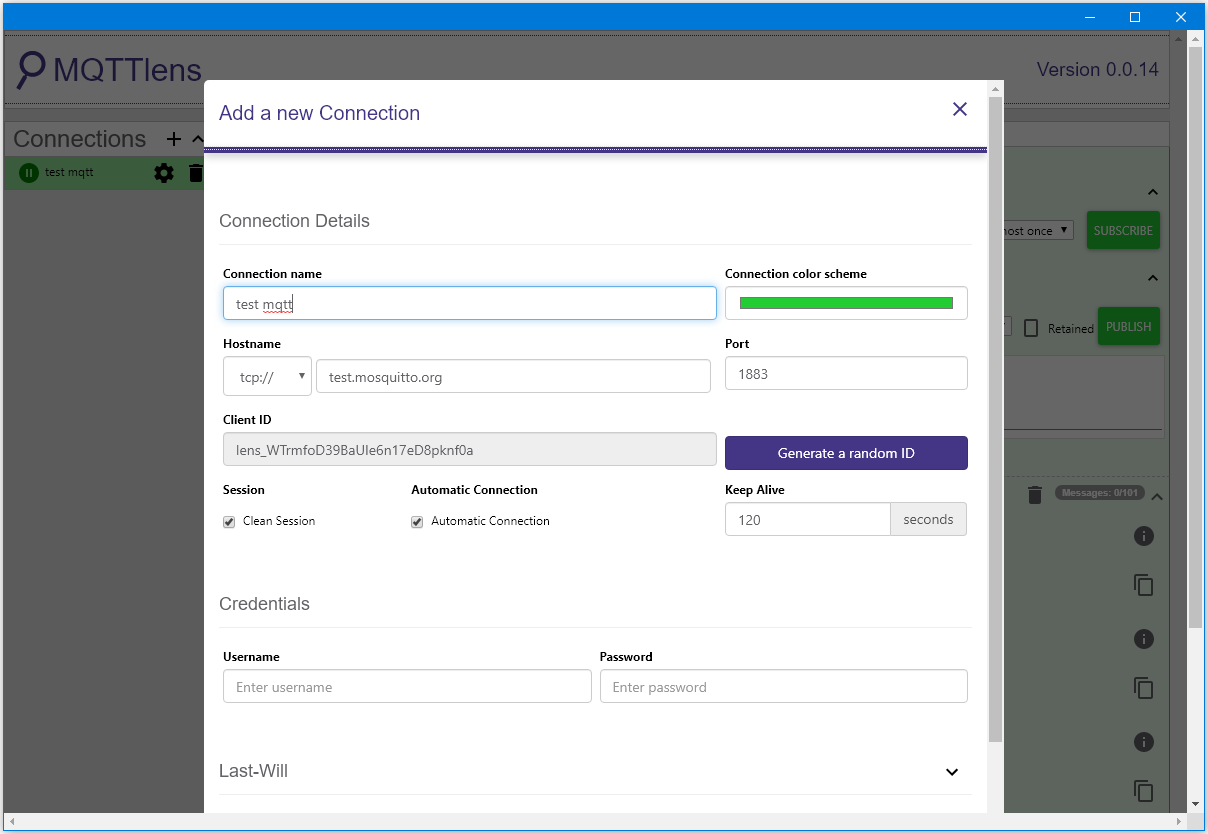Click the Keep Alive value field
Image resolution: width=1208 pixels, height=834 pixels.
[x=808, y=519]
